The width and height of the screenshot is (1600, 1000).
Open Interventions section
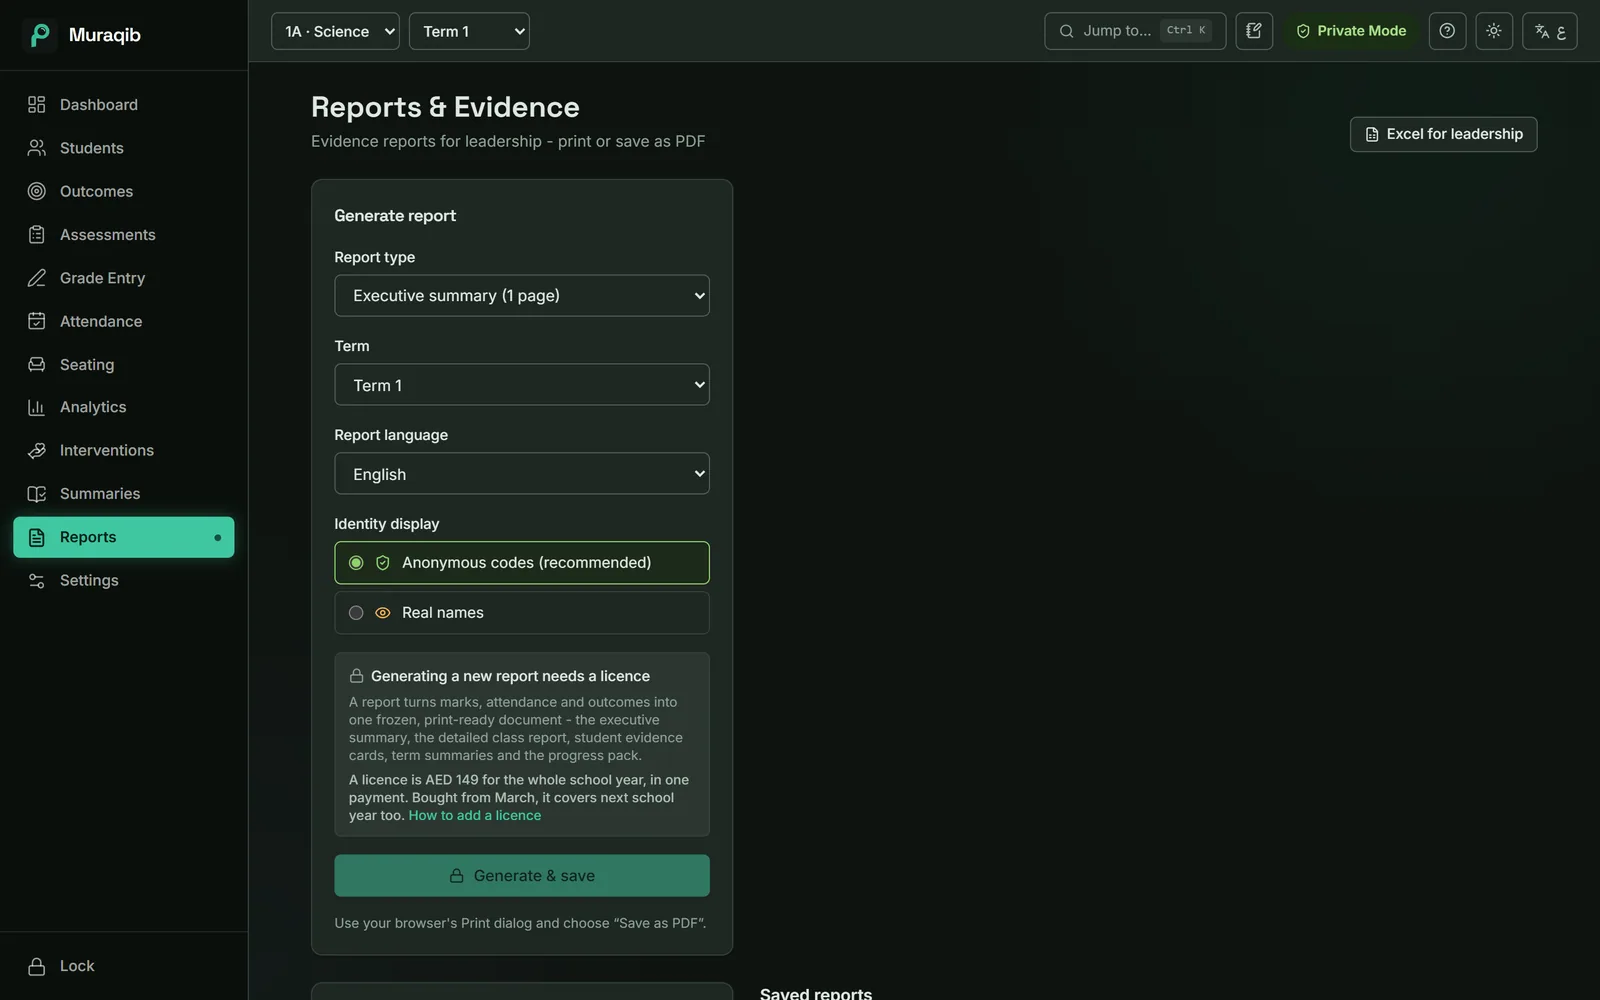coord(124,451)
